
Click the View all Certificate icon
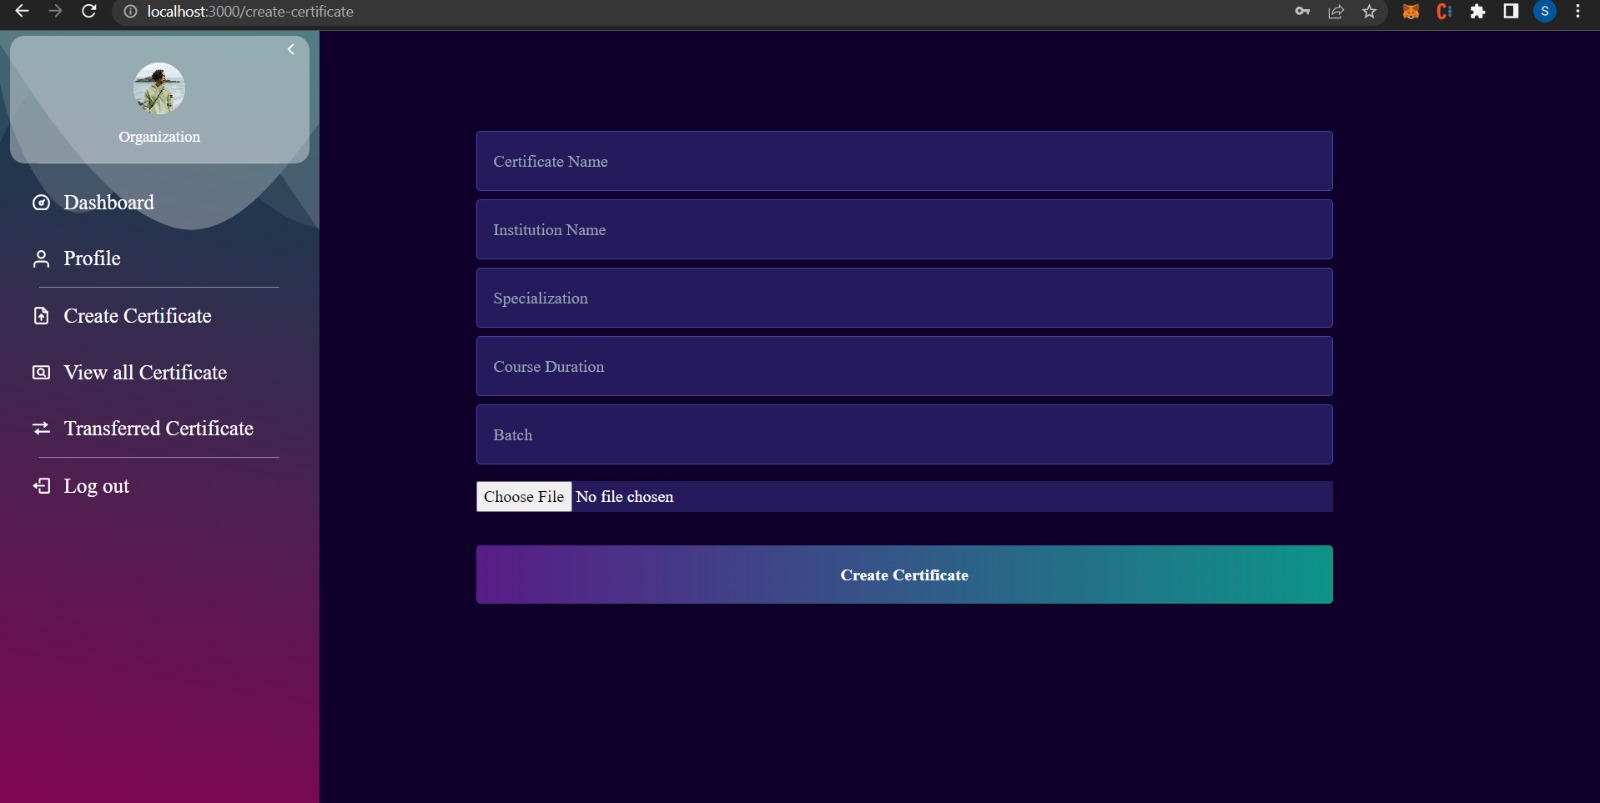point(41,372)
